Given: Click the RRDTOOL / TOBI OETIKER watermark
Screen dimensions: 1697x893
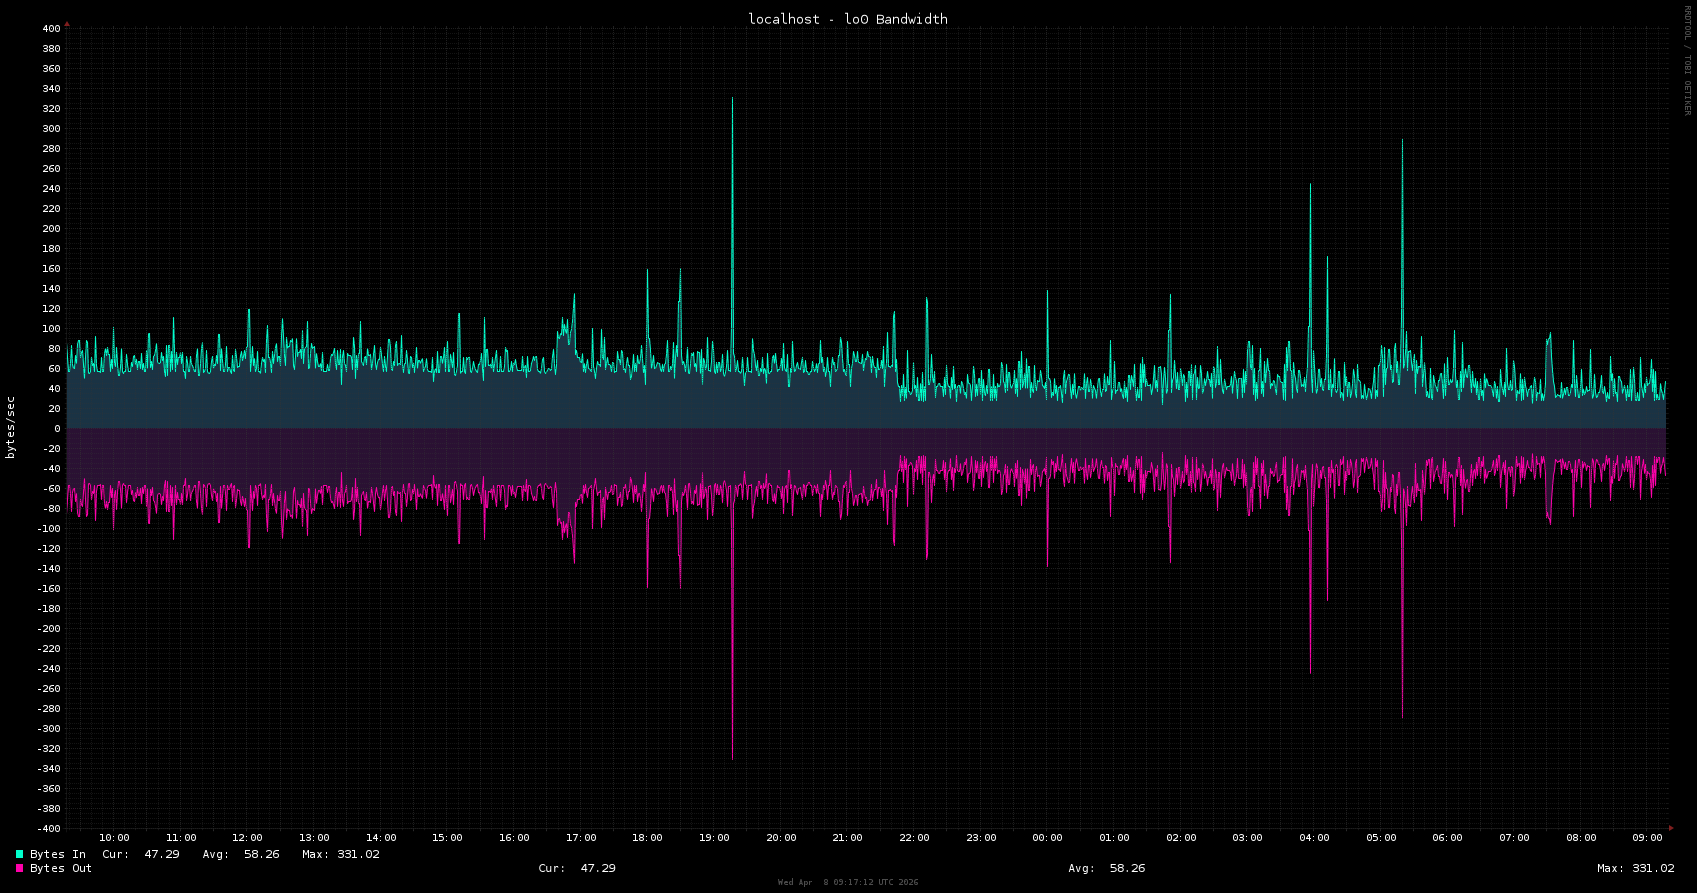Looking at the screenshot, I should 1687,60.
